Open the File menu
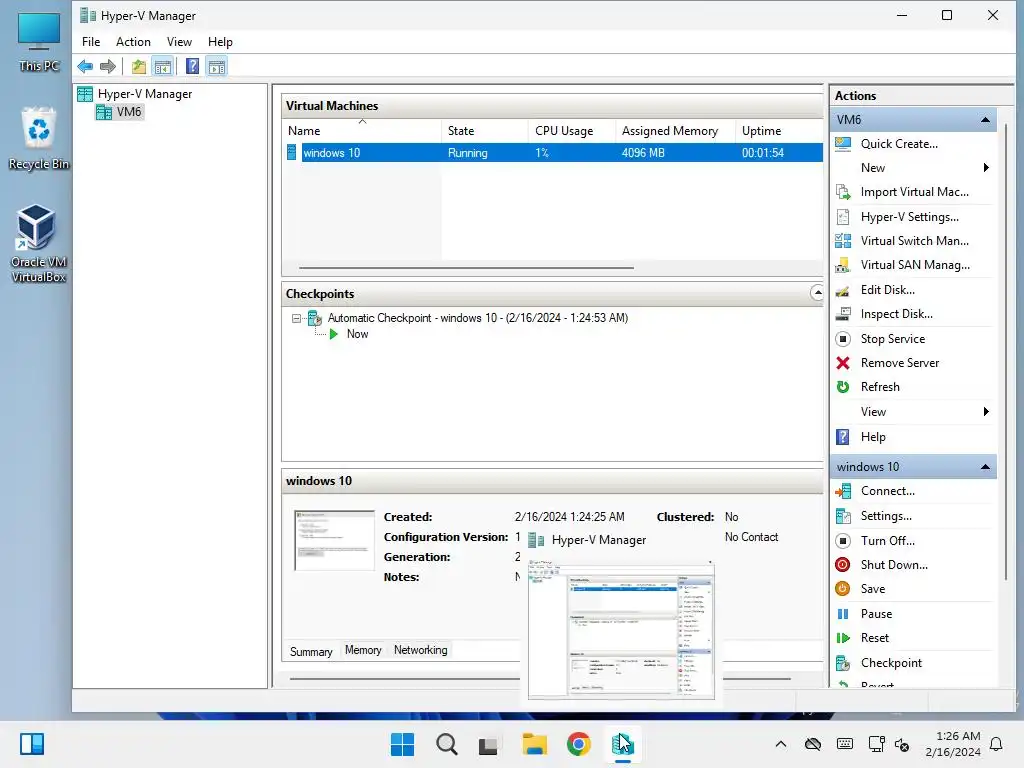1024x768 pixels. click(x=91, y=42)
